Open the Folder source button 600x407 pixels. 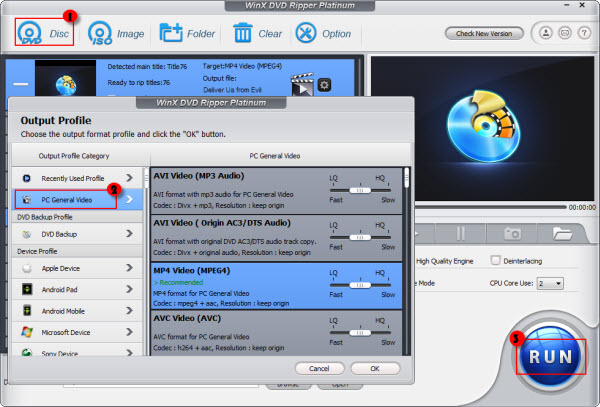[187, 33]
